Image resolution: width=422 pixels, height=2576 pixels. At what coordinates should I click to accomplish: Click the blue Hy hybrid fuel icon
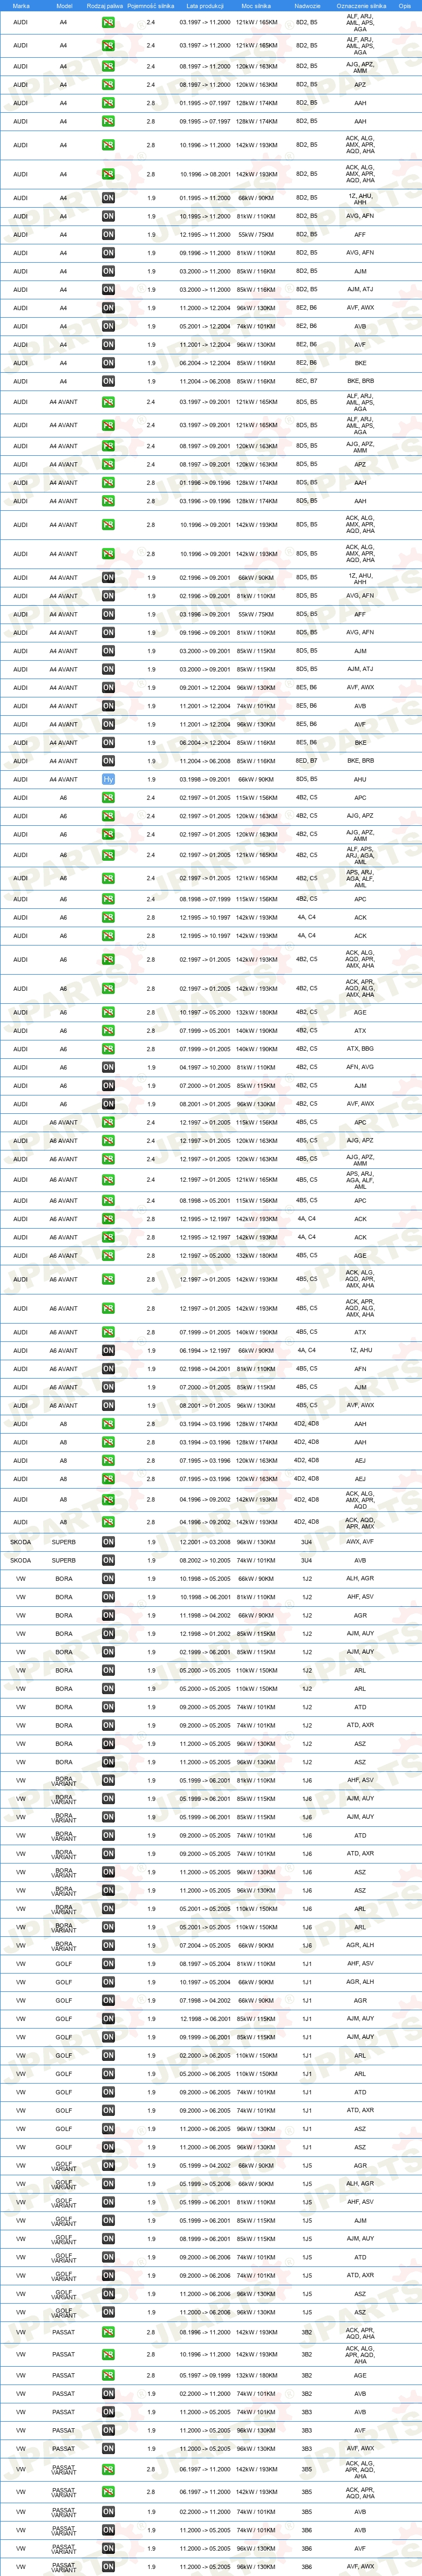[x=108, y=779]
